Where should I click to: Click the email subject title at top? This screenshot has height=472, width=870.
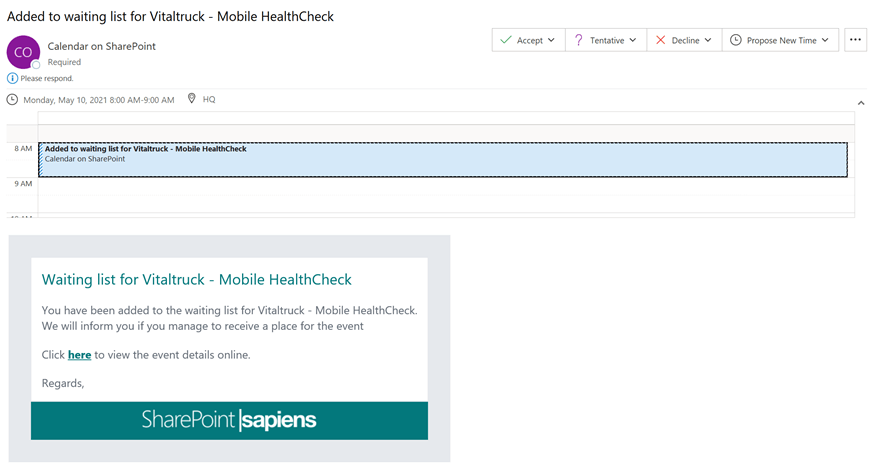click(x=170, y=17)
